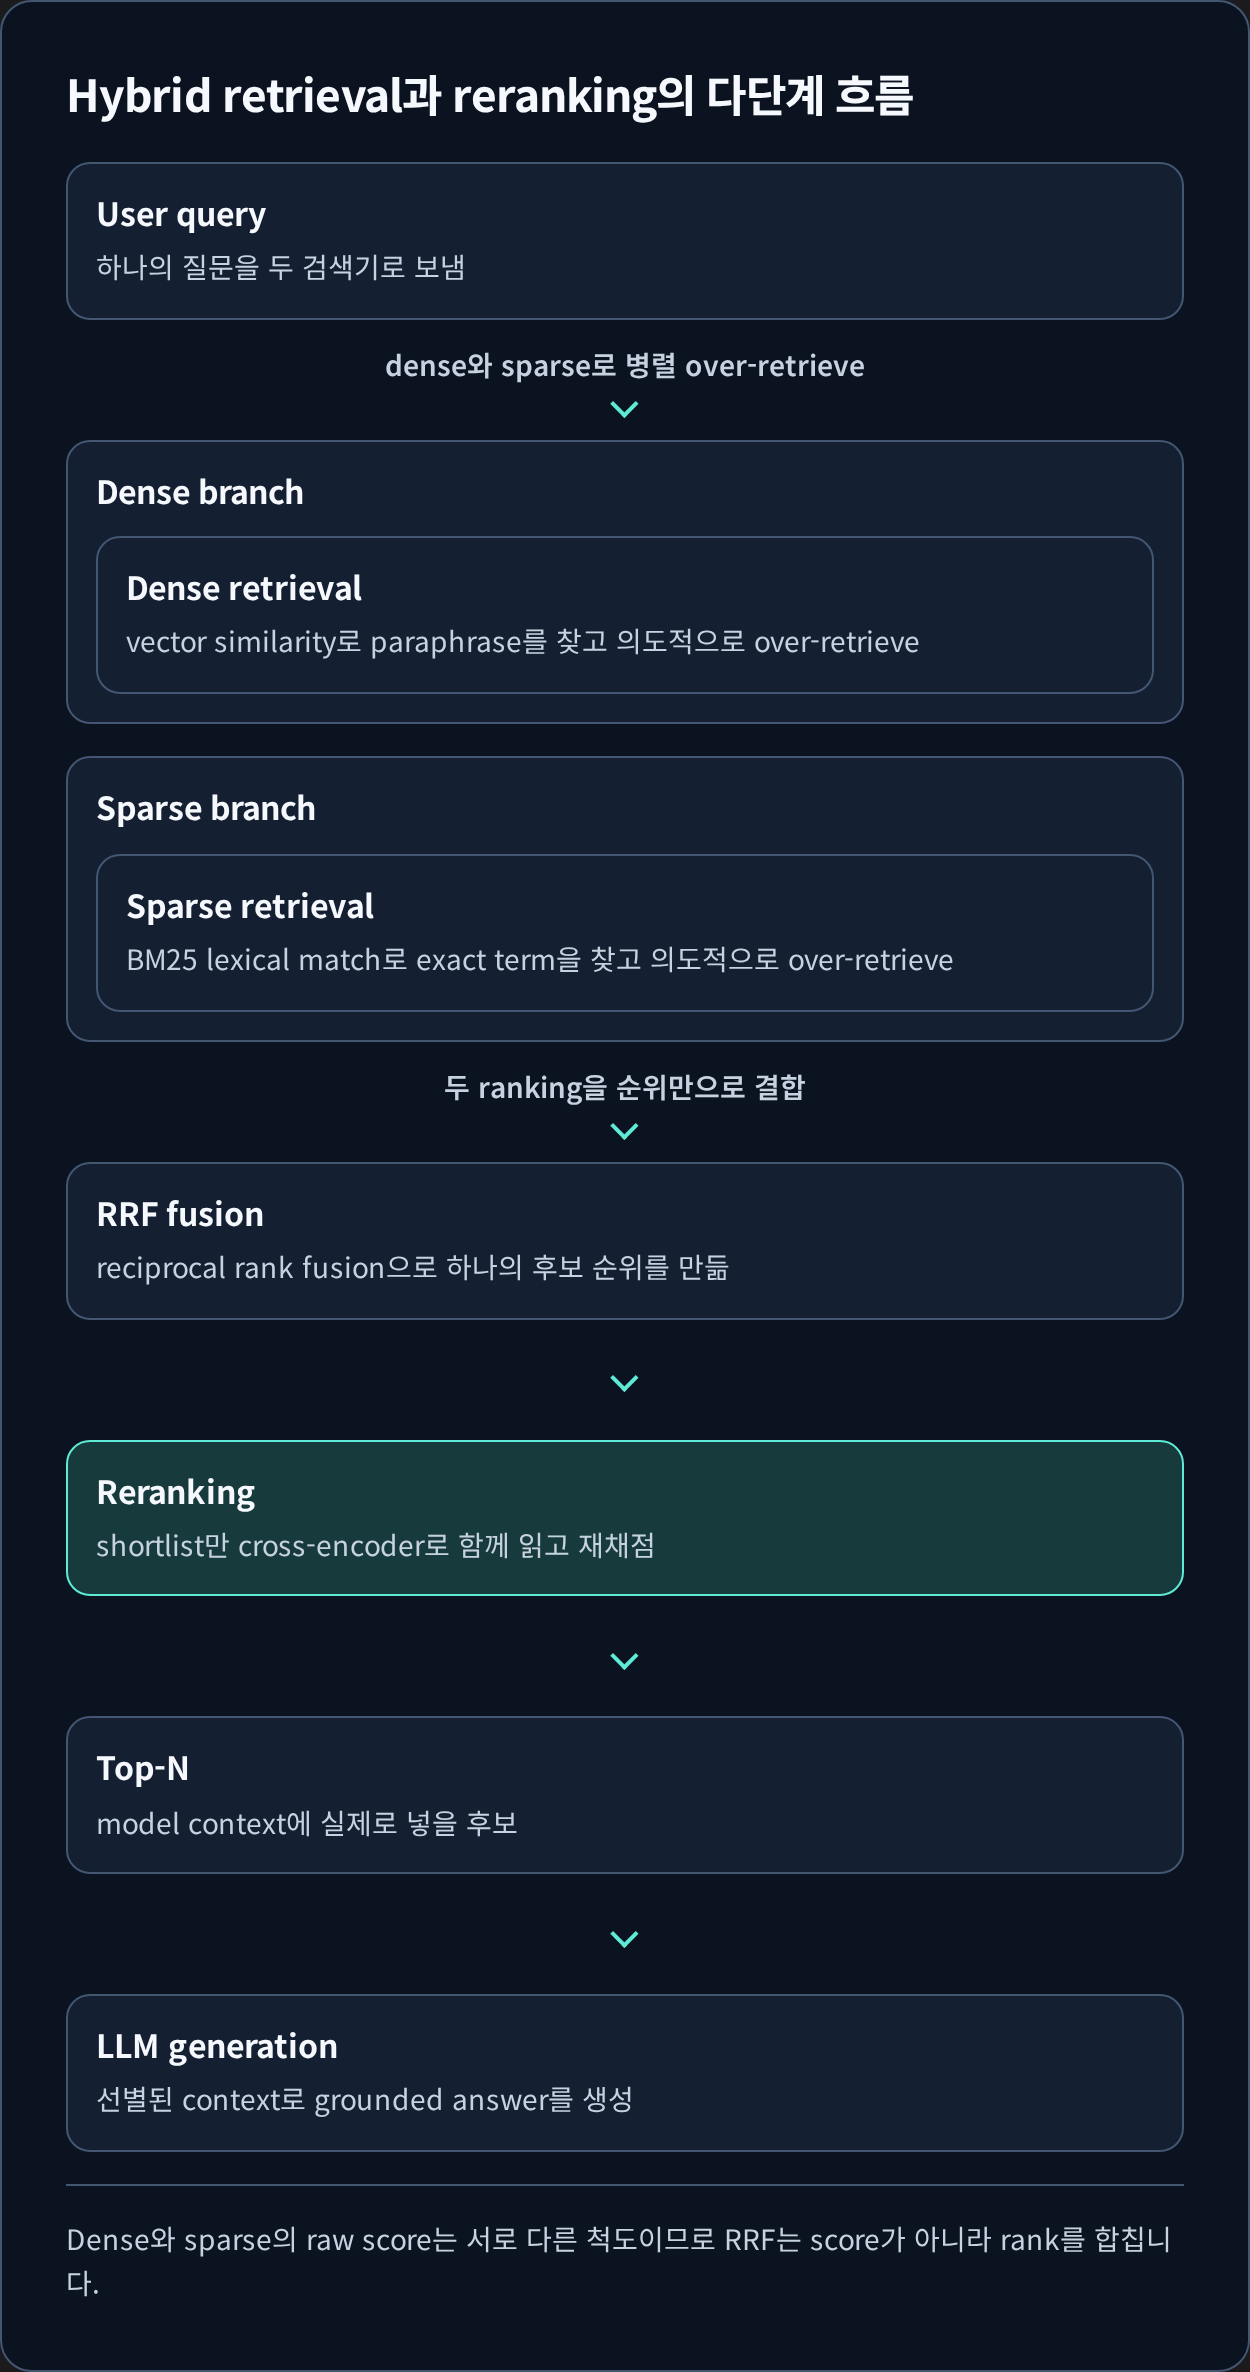Image resolution: width=1250 pixels, height=2372 pixels.
Task: Select the LLM generation card
Action: click(x=625, y=2073)
